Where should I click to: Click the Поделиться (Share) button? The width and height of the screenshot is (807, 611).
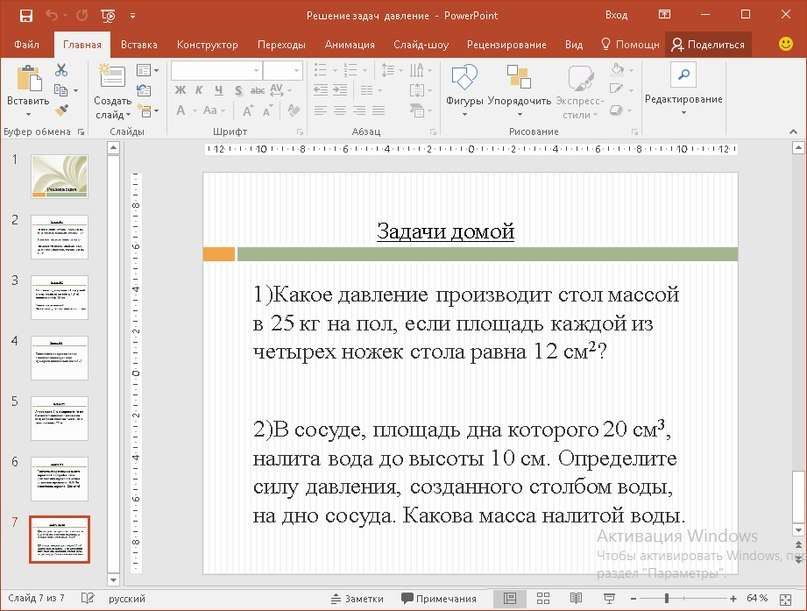[707, 45]
